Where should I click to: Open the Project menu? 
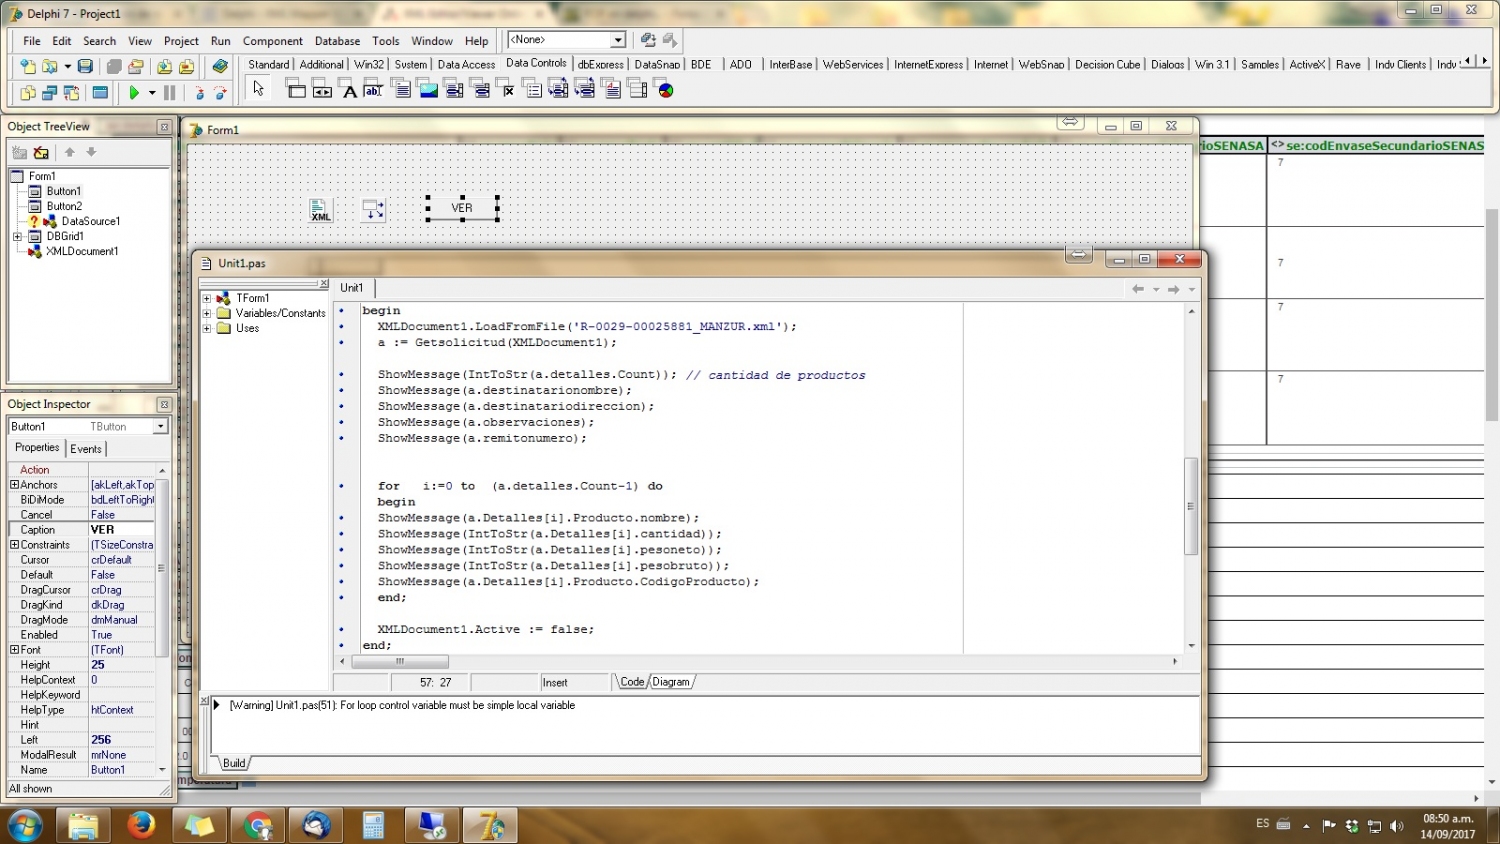coord(181,41)
